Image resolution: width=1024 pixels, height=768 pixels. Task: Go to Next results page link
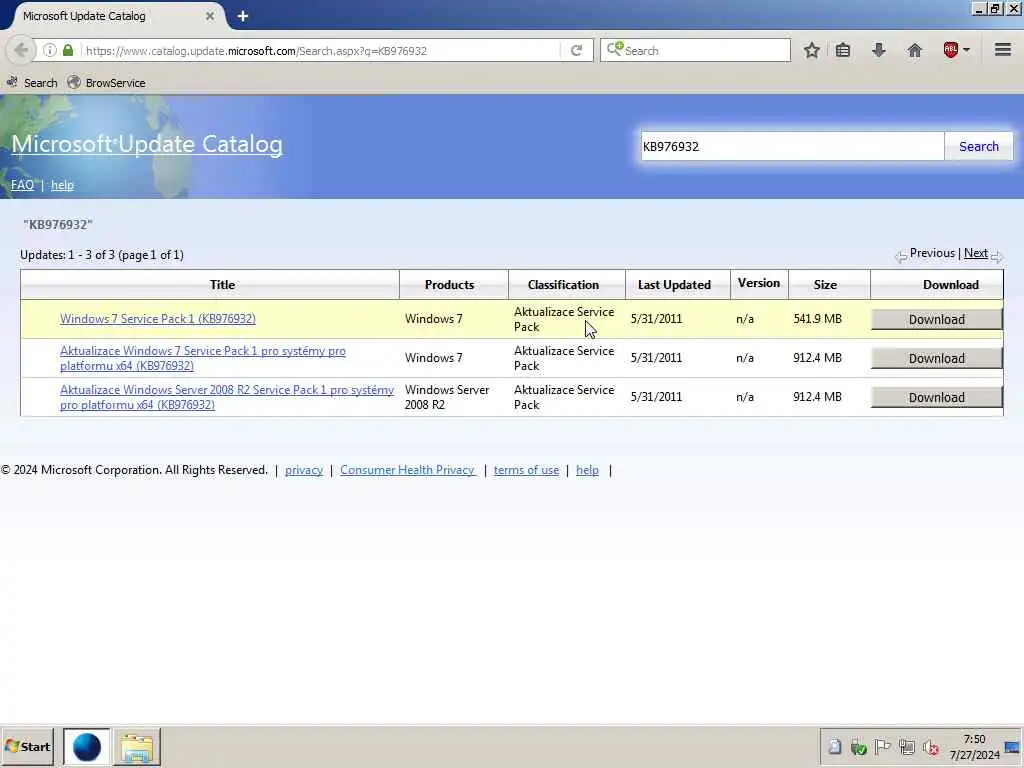tap(976, 253)
